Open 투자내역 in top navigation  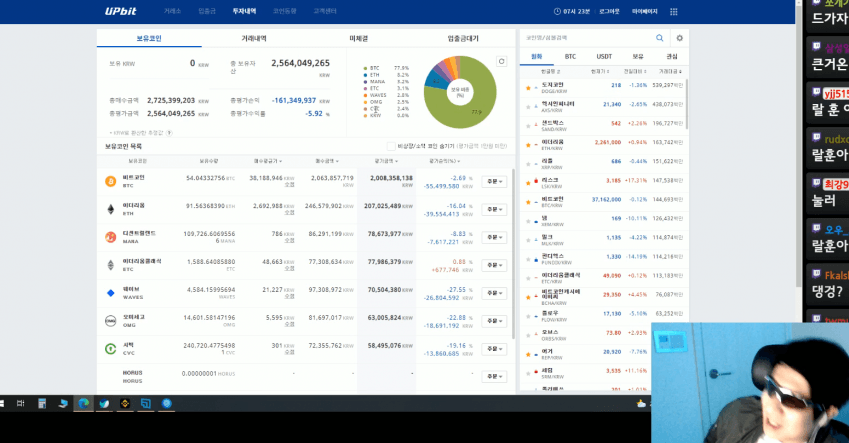[x=244, y=11]
